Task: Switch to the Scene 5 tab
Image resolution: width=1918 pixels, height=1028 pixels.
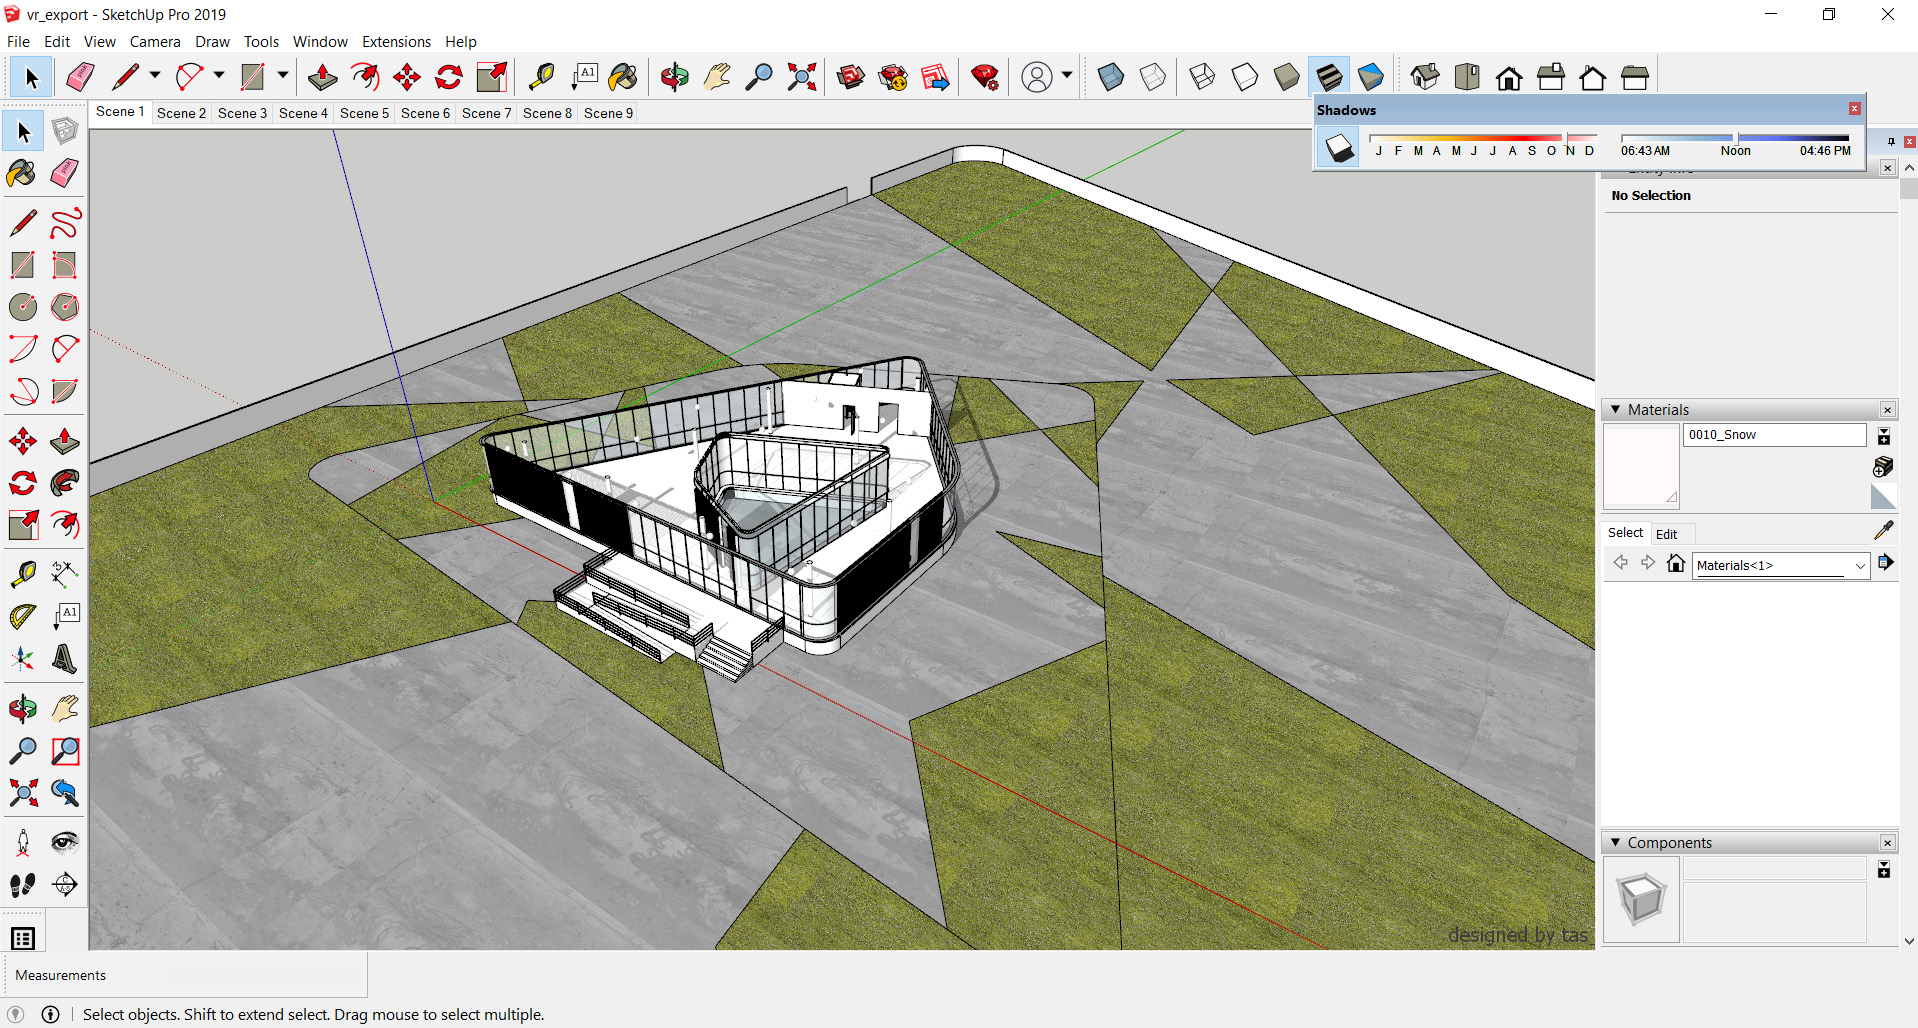Action: pyautogui.click(x=364, y=113)
